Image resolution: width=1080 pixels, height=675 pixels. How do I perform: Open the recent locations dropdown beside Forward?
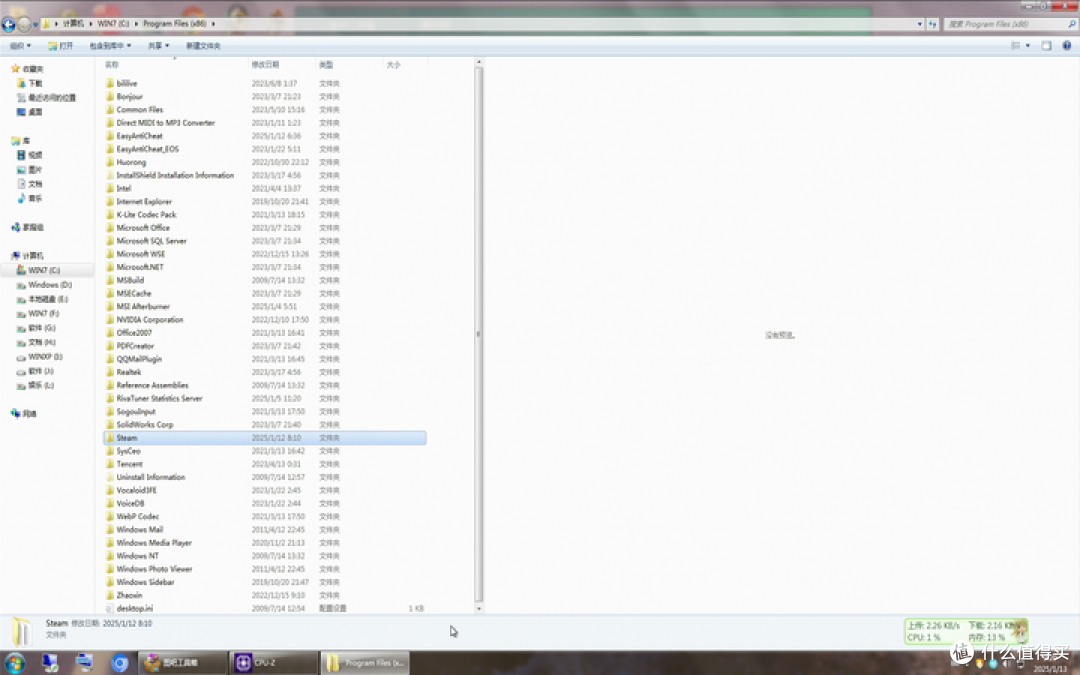pyautogui.click(x=35, y=25)
